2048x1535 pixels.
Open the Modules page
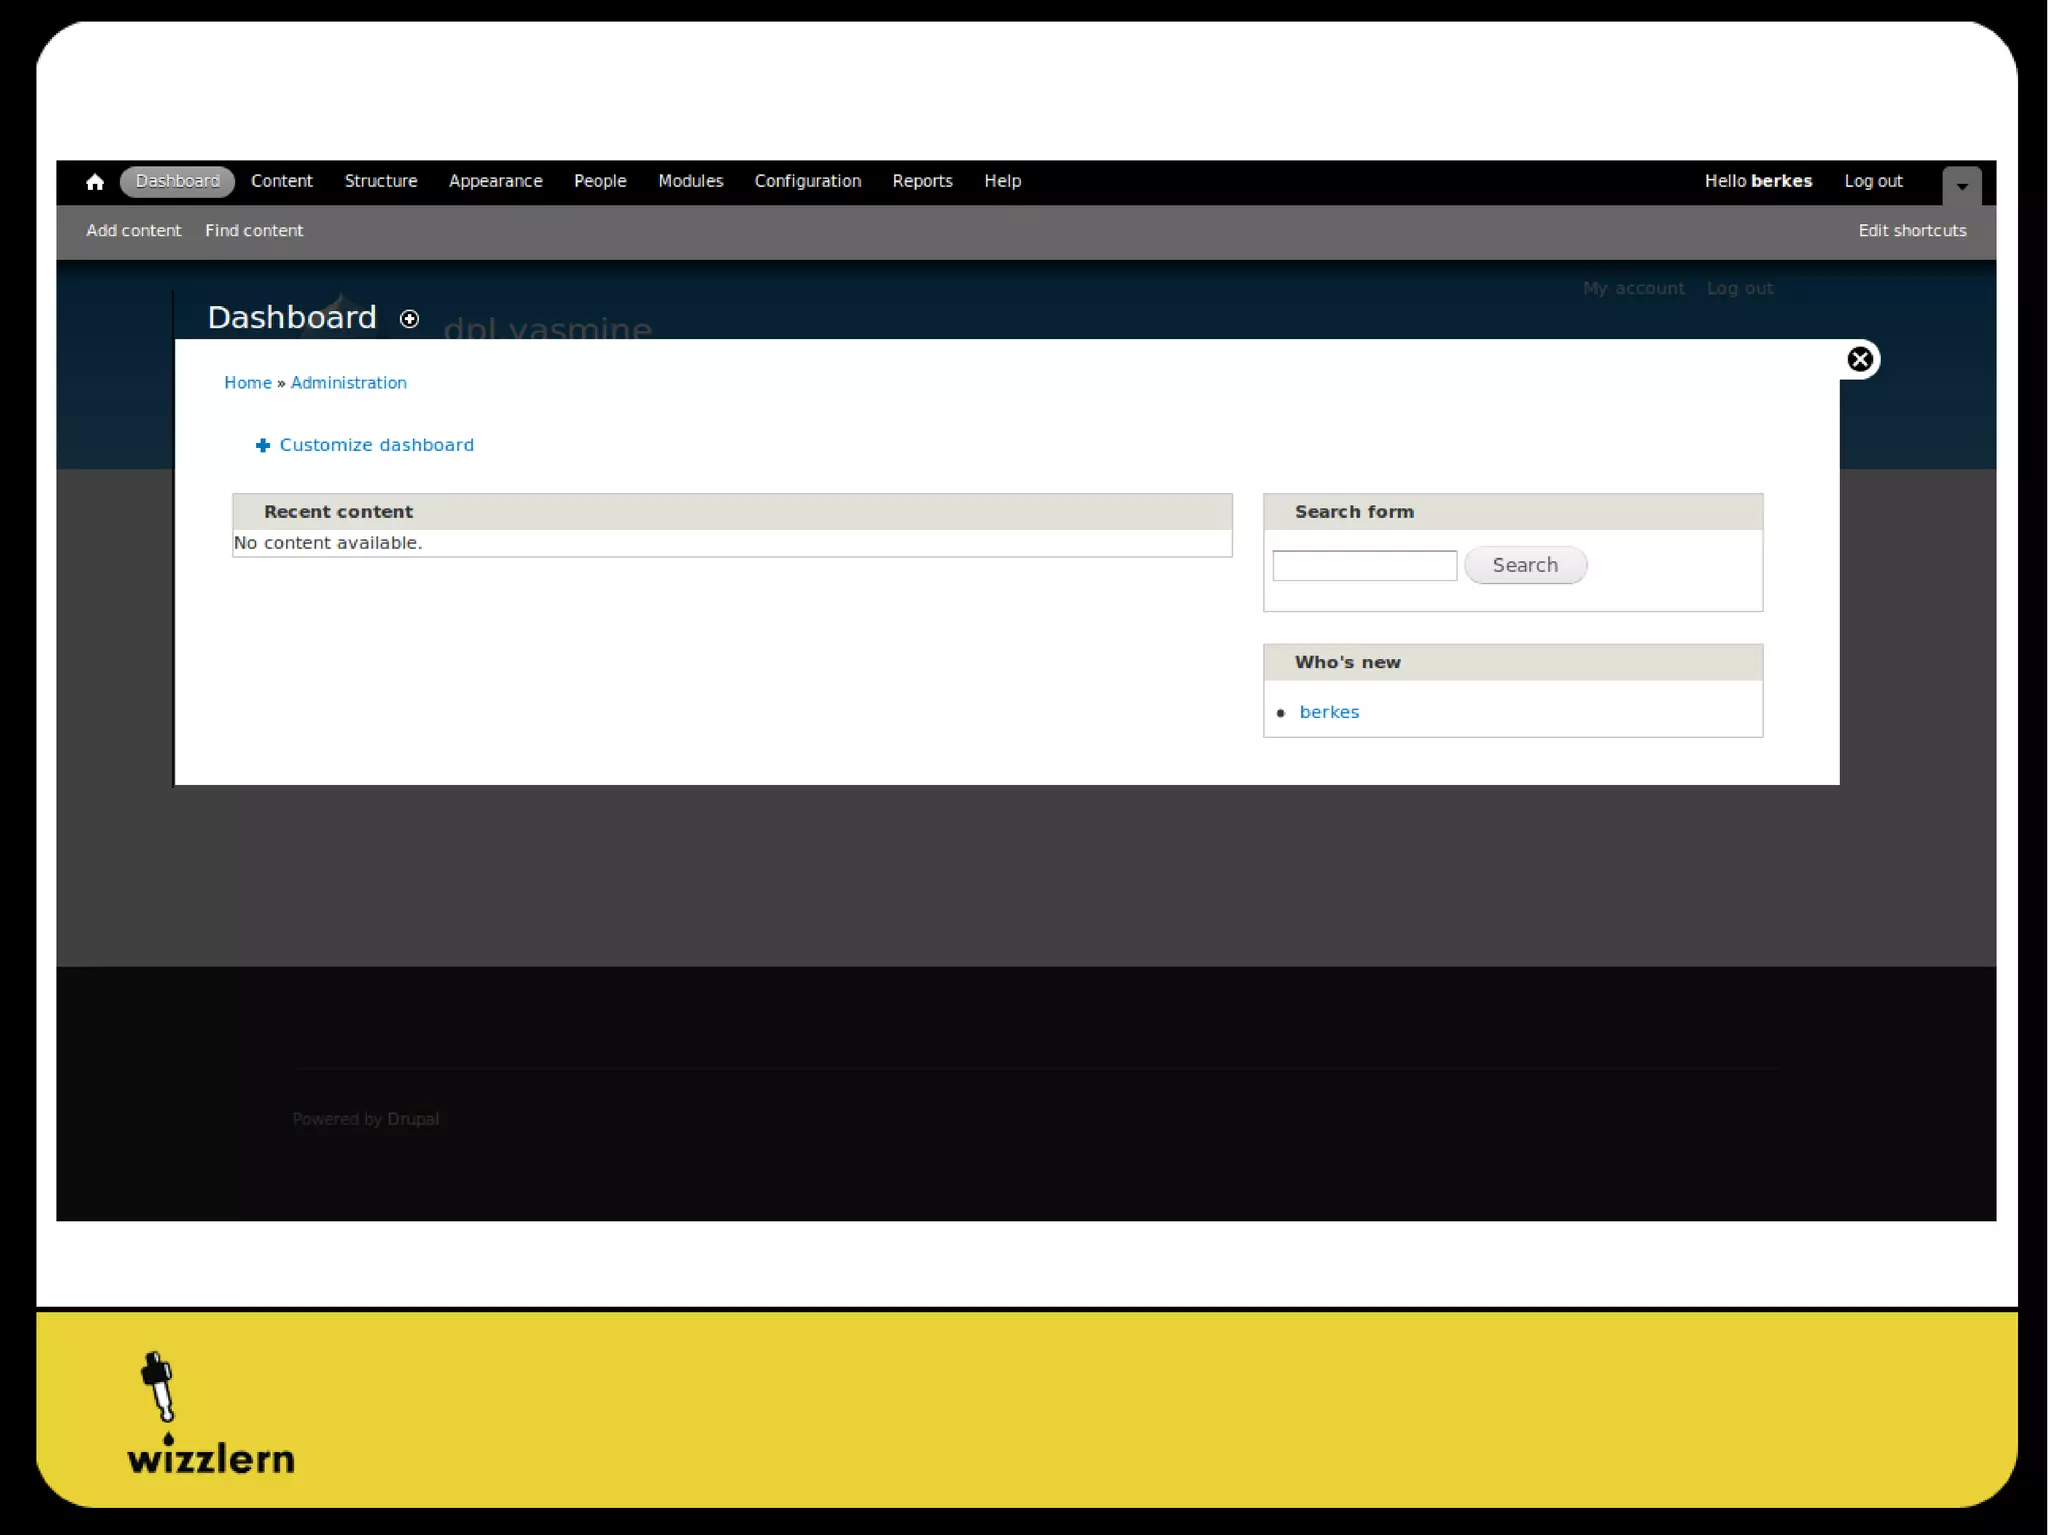click(x=690, y=181)
